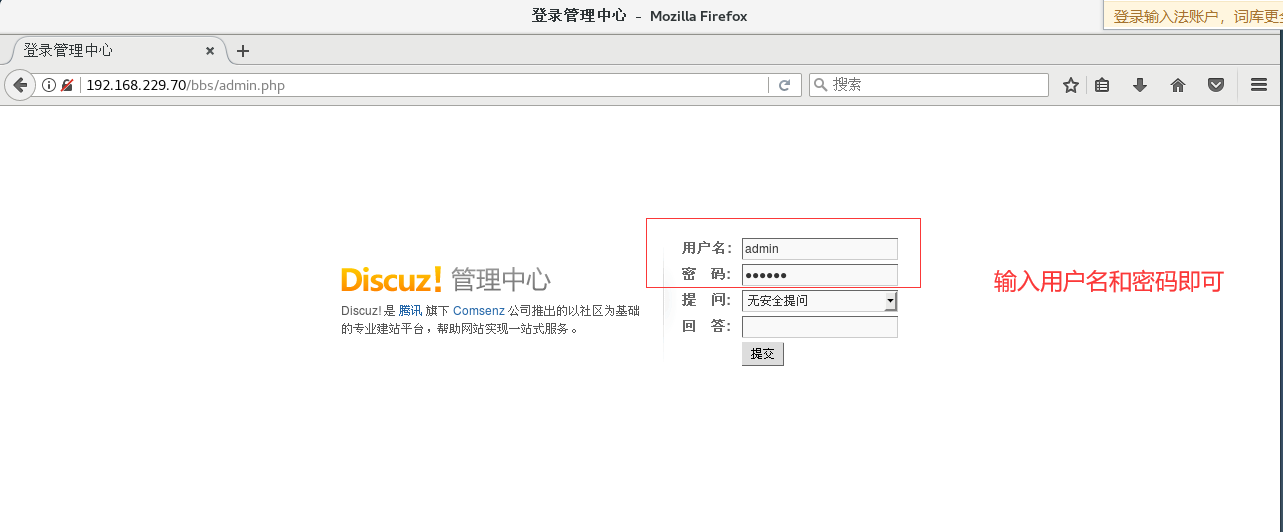Click the 回答 answer input field
The width and height of the screenshot is (1283, 532).
coord(820,327)
